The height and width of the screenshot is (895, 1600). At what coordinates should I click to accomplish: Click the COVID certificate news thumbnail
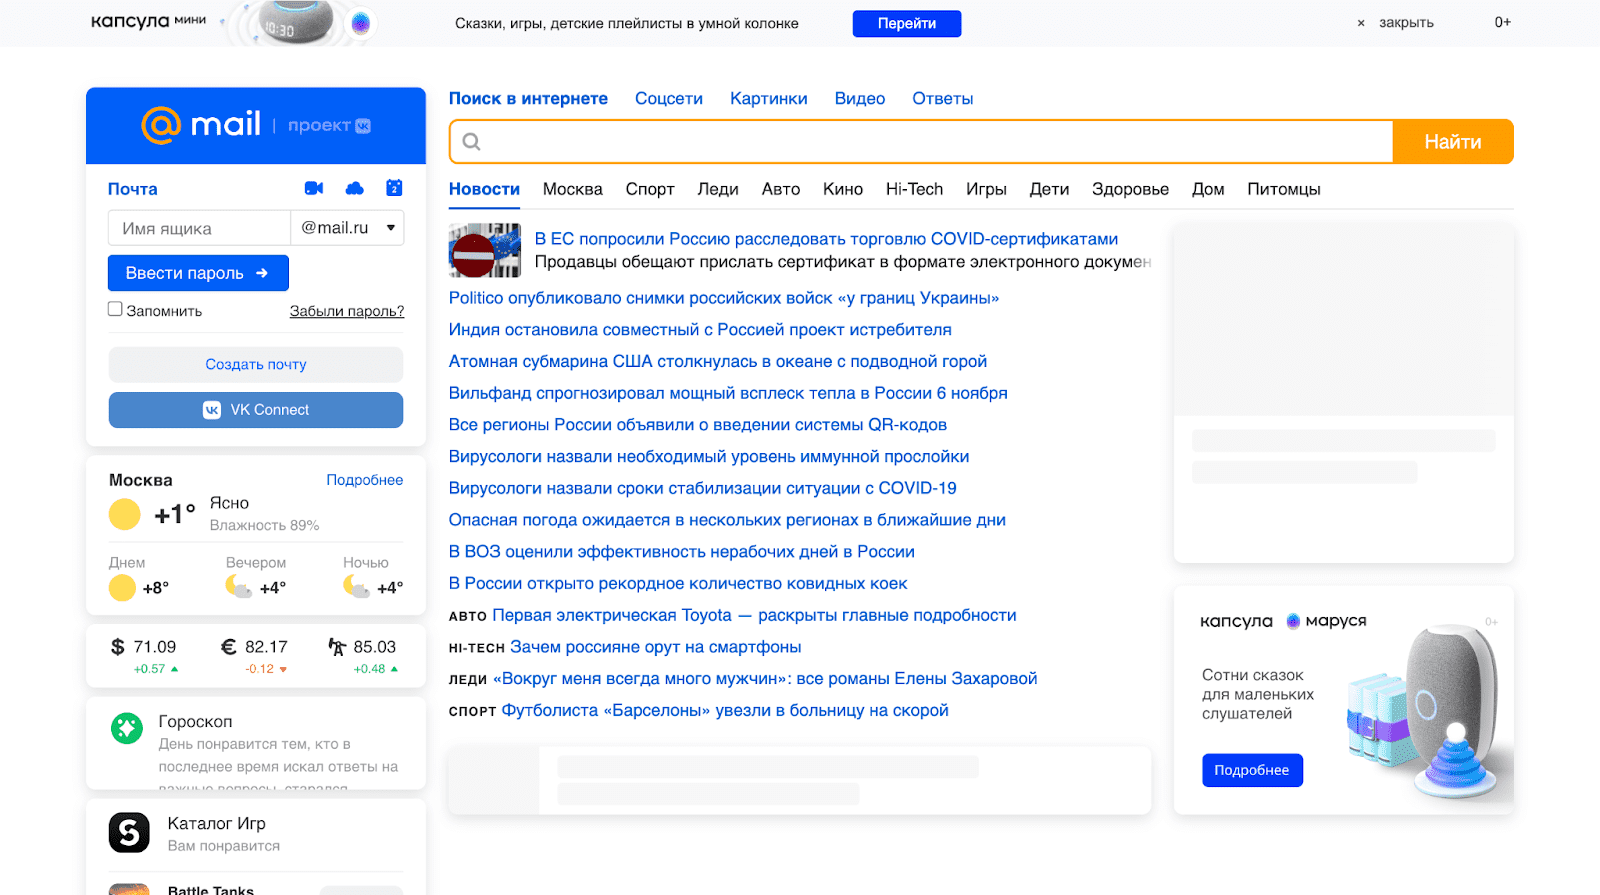485,250
